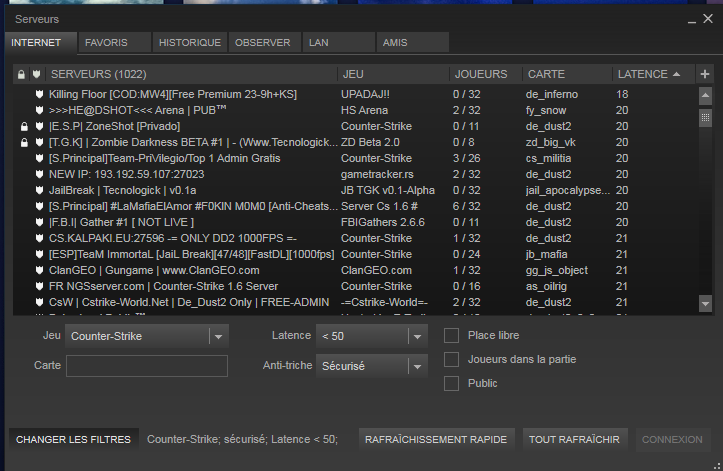Click the lock icon on the ZoneShot row

pos(24,126)
